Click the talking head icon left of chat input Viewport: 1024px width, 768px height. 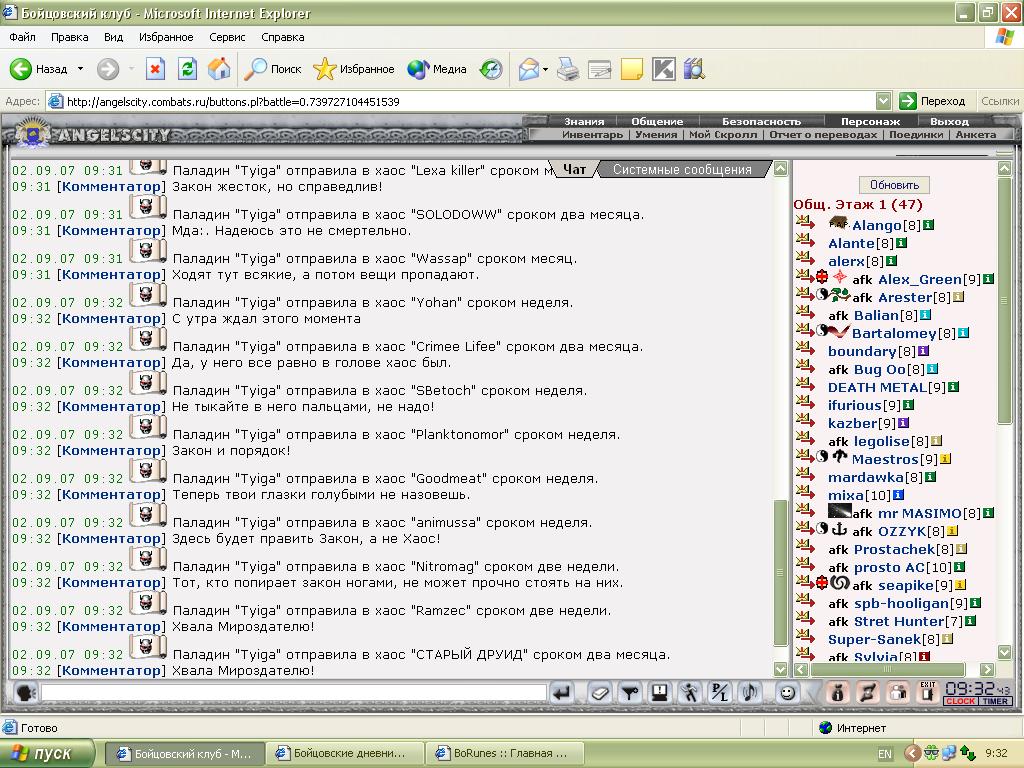[x=25, y=692]
